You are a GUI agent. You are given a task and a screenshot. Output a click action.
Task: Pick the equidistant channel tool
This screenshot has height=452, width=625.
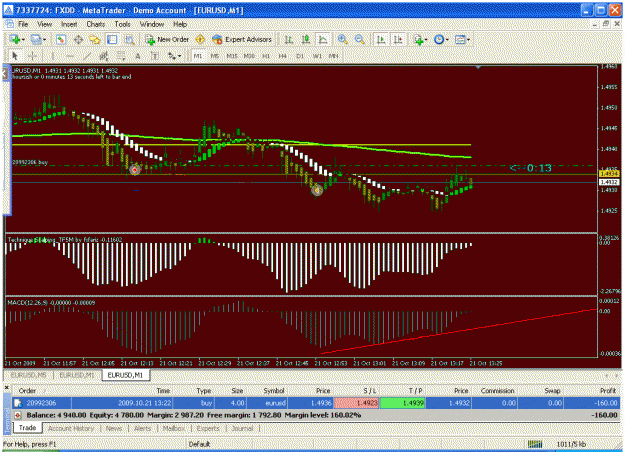[x=104, y=56]
